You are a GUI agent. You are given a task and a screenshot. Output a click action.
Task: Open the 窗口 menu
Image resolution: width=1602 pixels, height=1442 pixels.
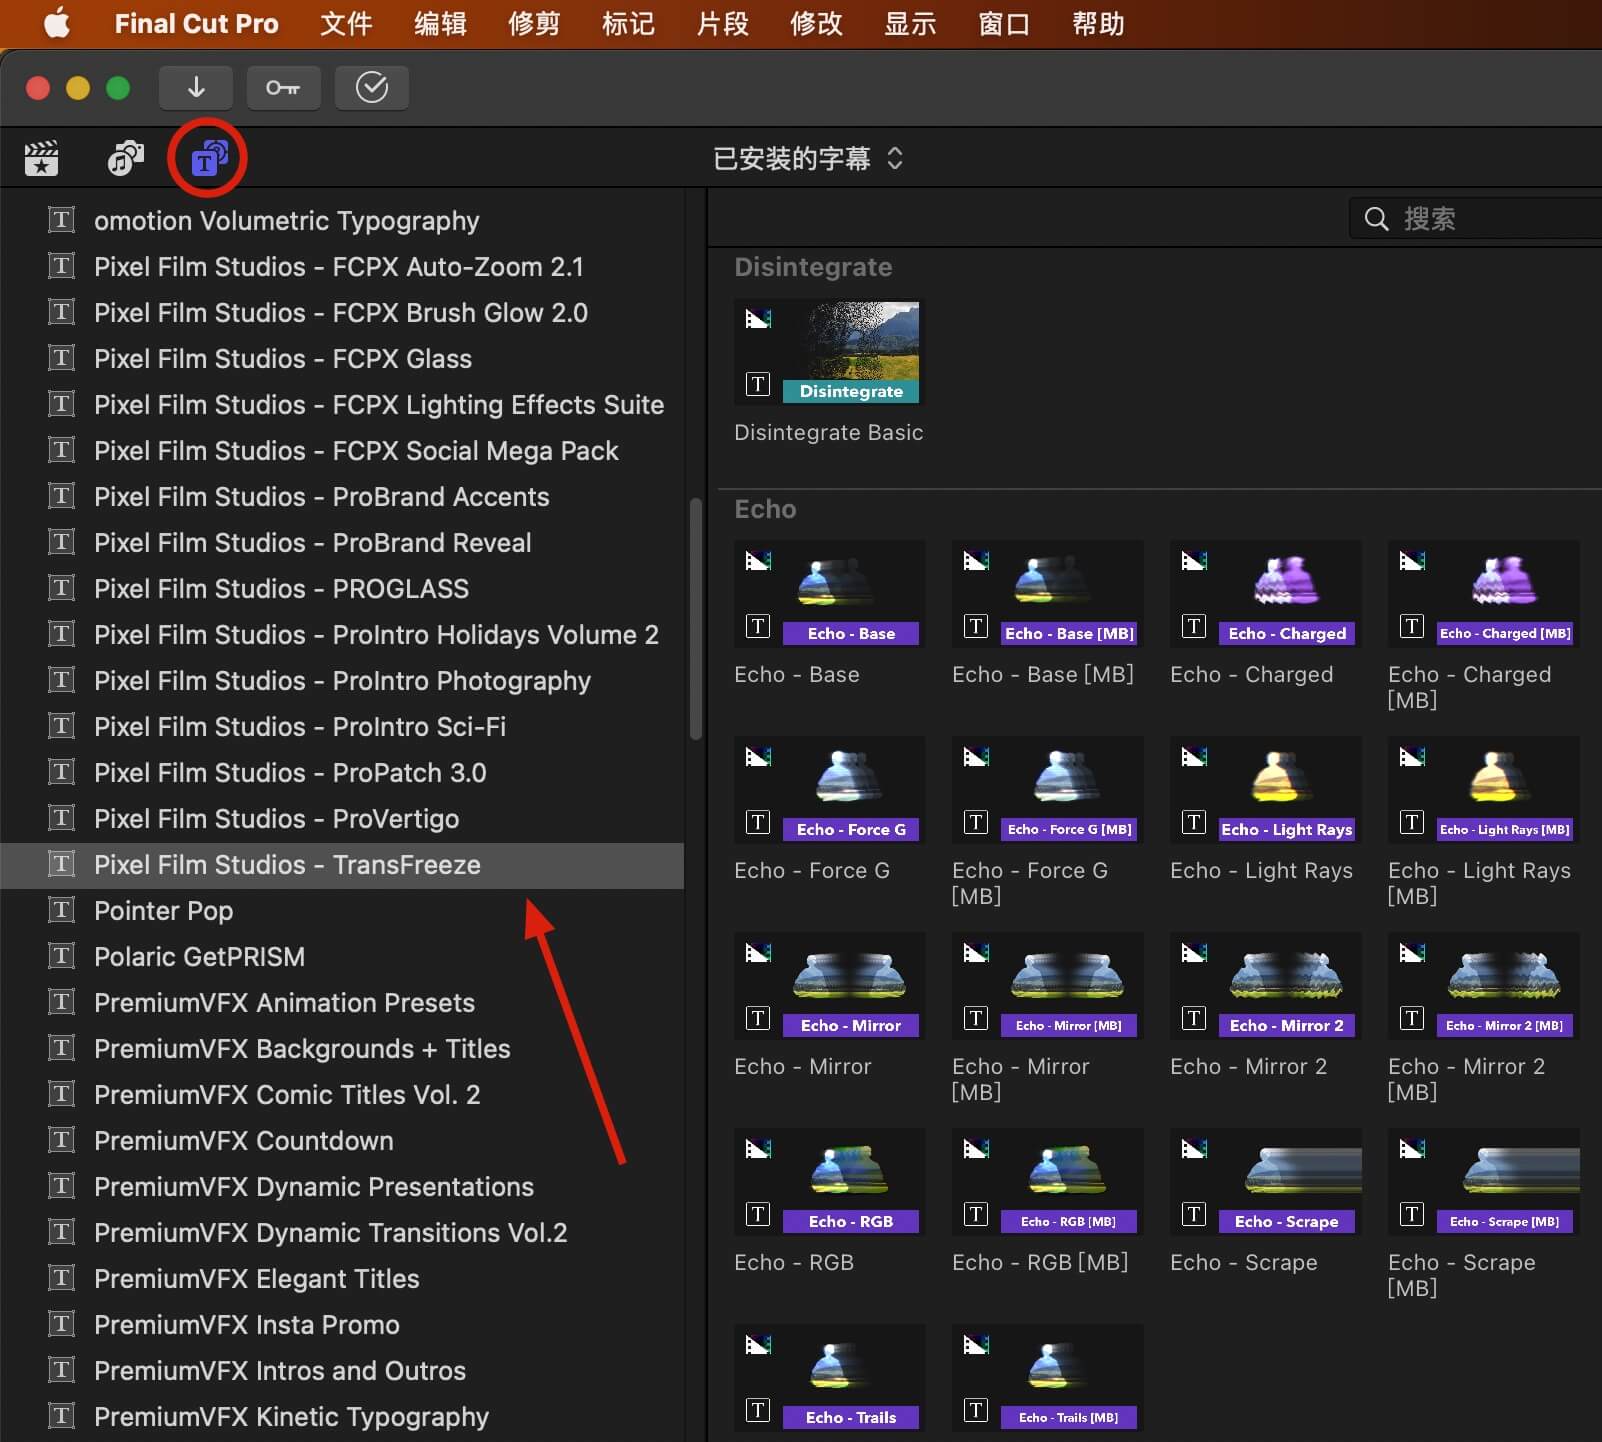point(1004,24)
